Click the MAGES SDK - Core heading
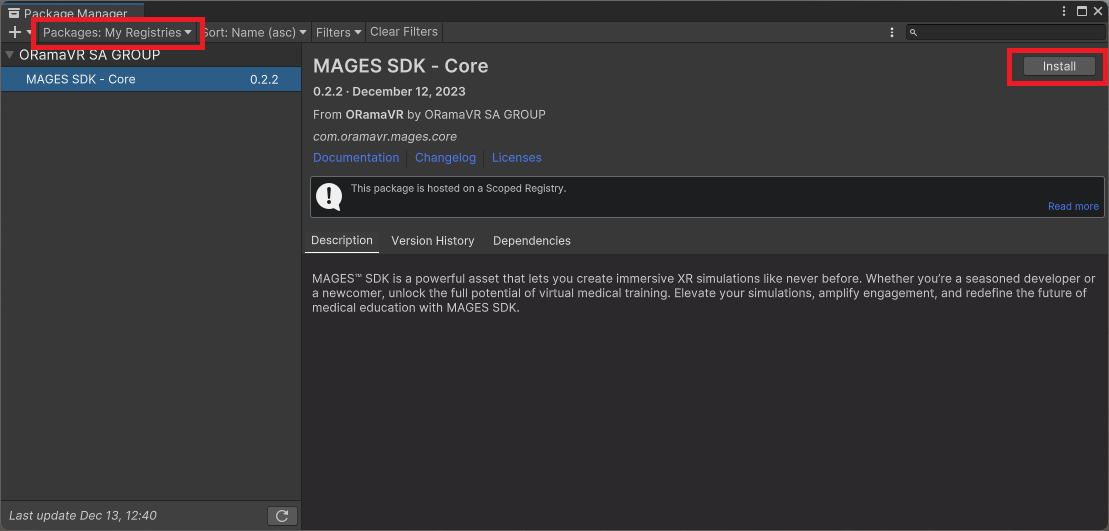Viewport: 1109px width, 531px height. click(400, 66)
